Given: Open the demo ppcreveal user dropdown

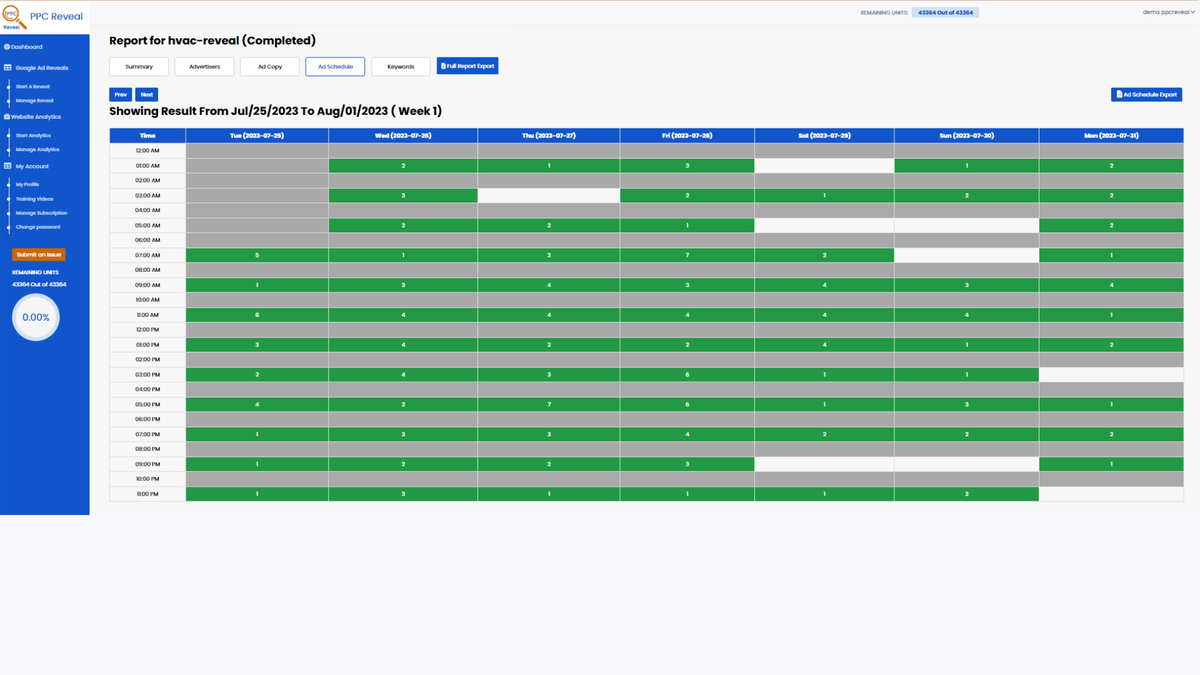Looking at the screenshot, I should click(x=1168, y=12).
